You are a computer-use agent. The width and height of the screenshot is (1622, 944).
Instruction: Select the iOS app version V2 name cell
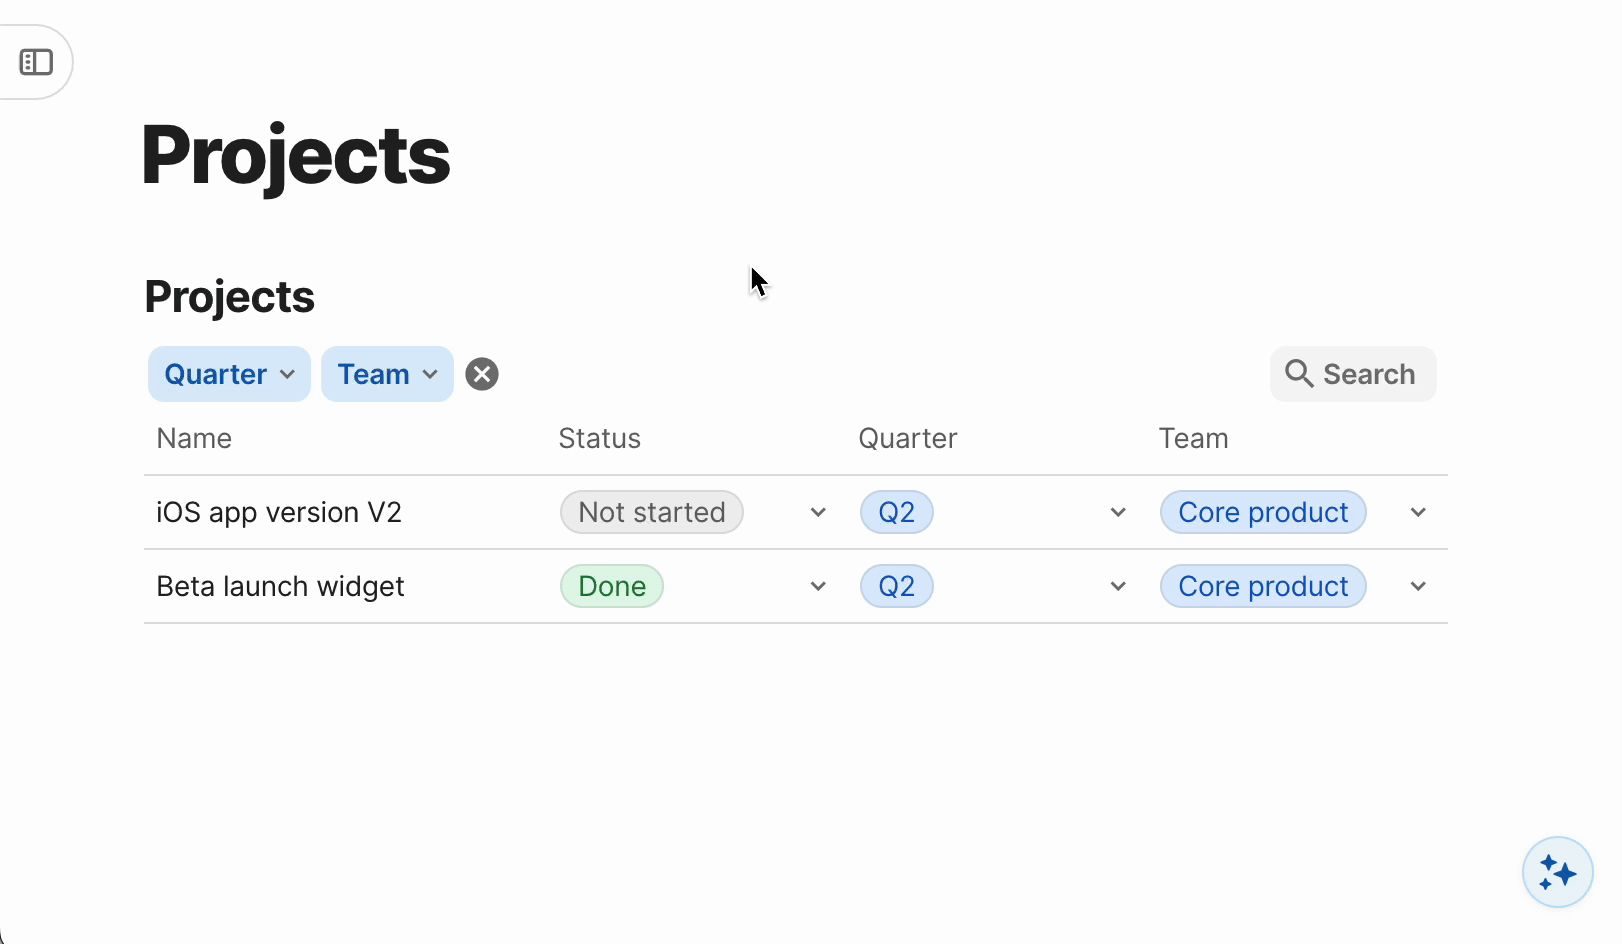coord(279,512)
